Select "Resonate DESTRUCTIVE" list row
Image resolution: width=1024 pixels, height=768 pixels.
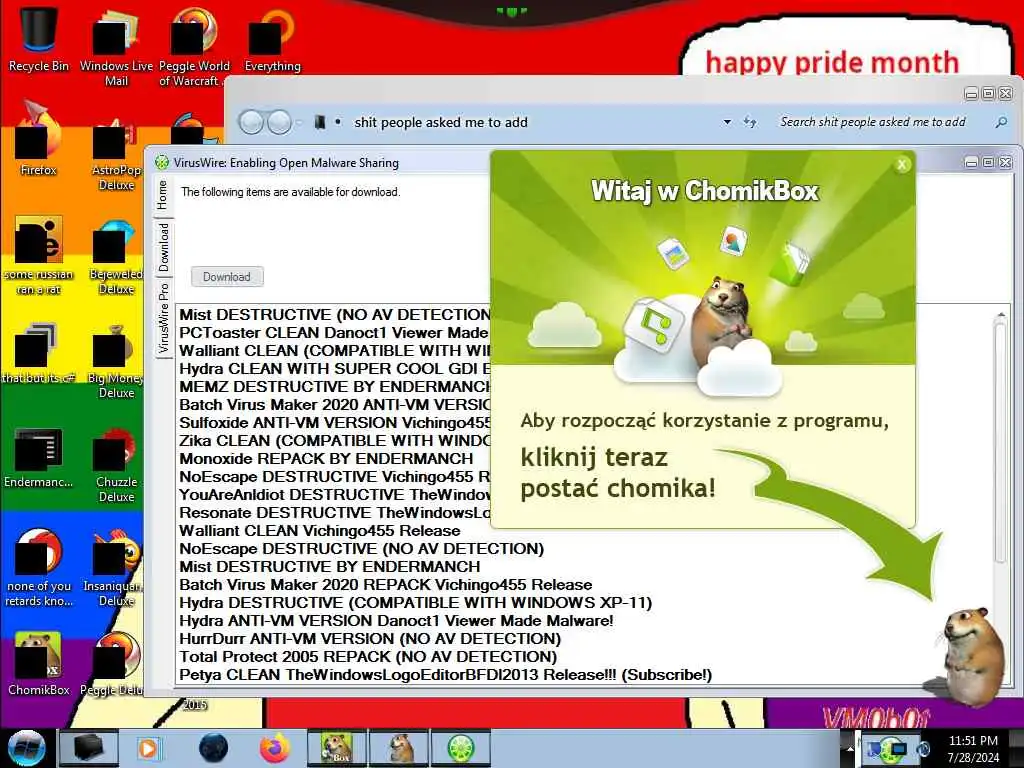point(334,513)
